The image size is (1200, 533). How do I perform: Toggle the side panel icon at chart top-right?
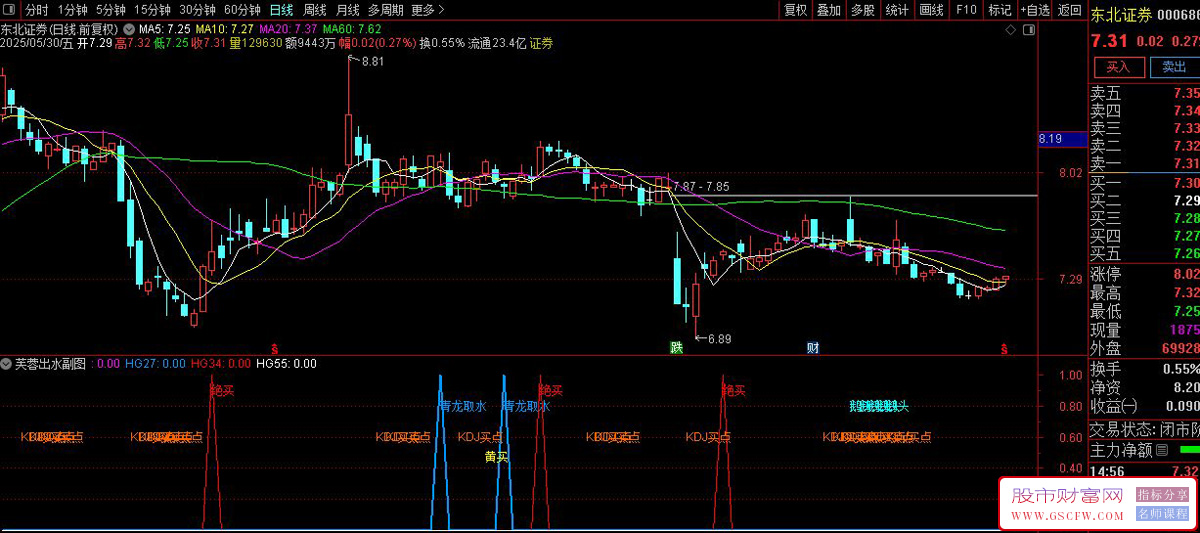(x=1028, y=30)
